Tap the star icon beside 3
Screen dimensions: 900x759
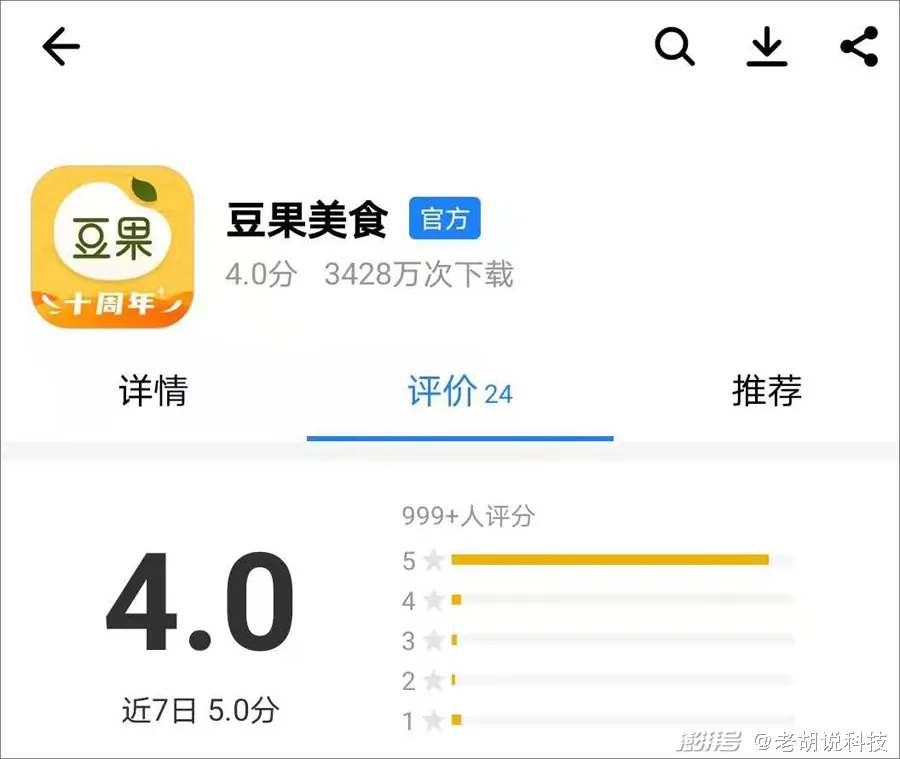435,640
